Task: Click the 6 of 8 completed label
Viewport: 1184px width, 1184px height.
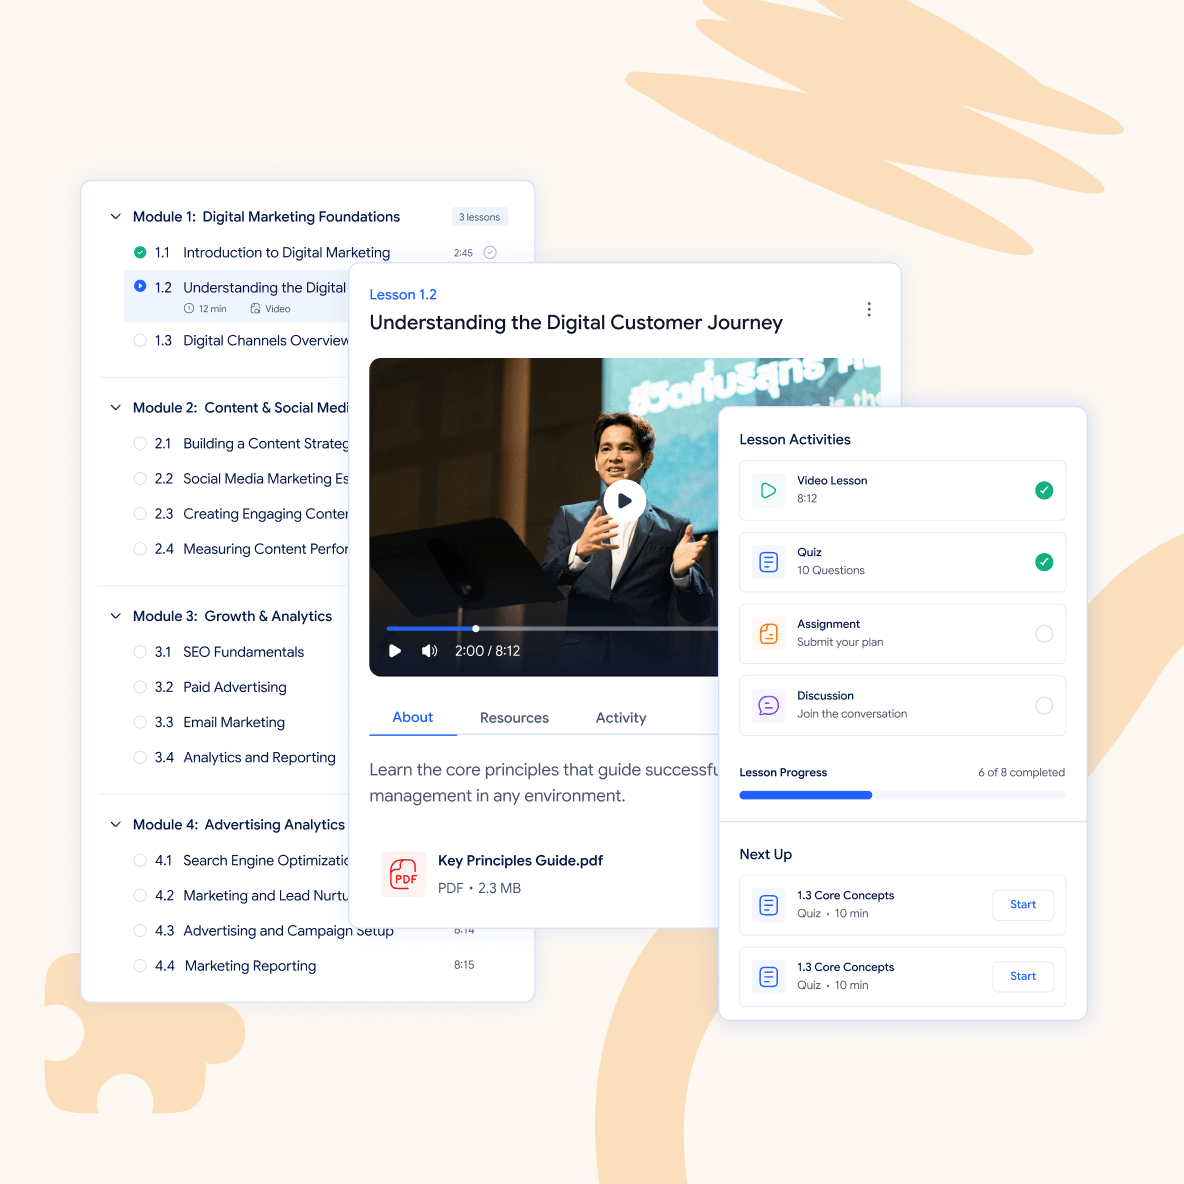Action: [1021, 772]
